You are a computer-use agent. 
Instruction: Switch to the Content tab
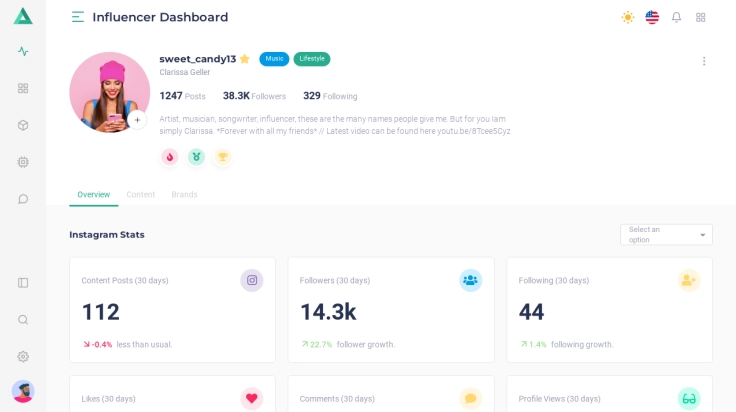tap(141, 194)
